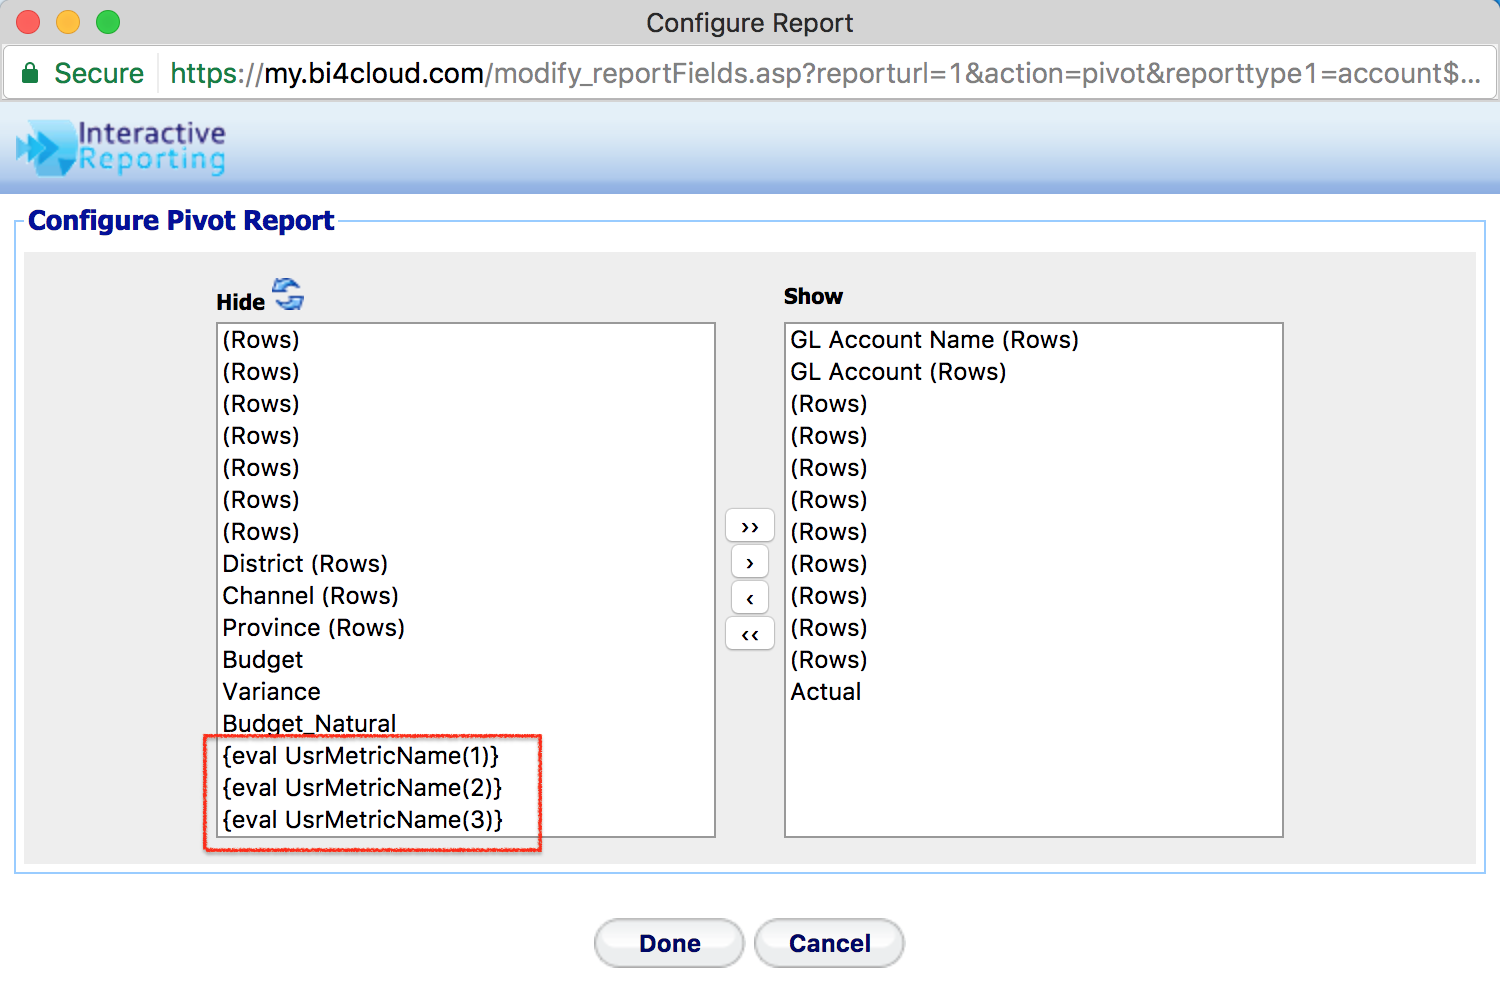Select District (Rows) in Hide list
Screen dimensions: 1500x1002
point(466,564)
